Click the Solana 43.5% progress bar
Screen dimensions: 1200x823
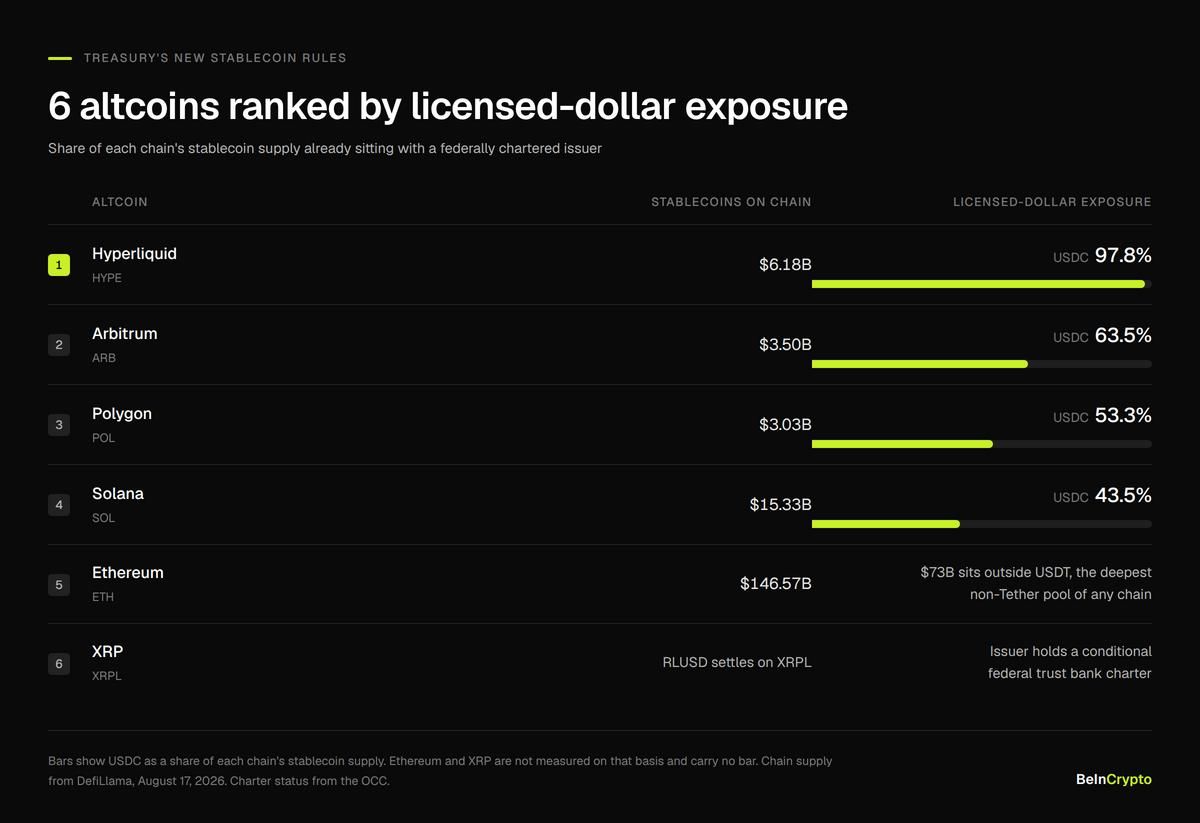click(x=982, y=524)
